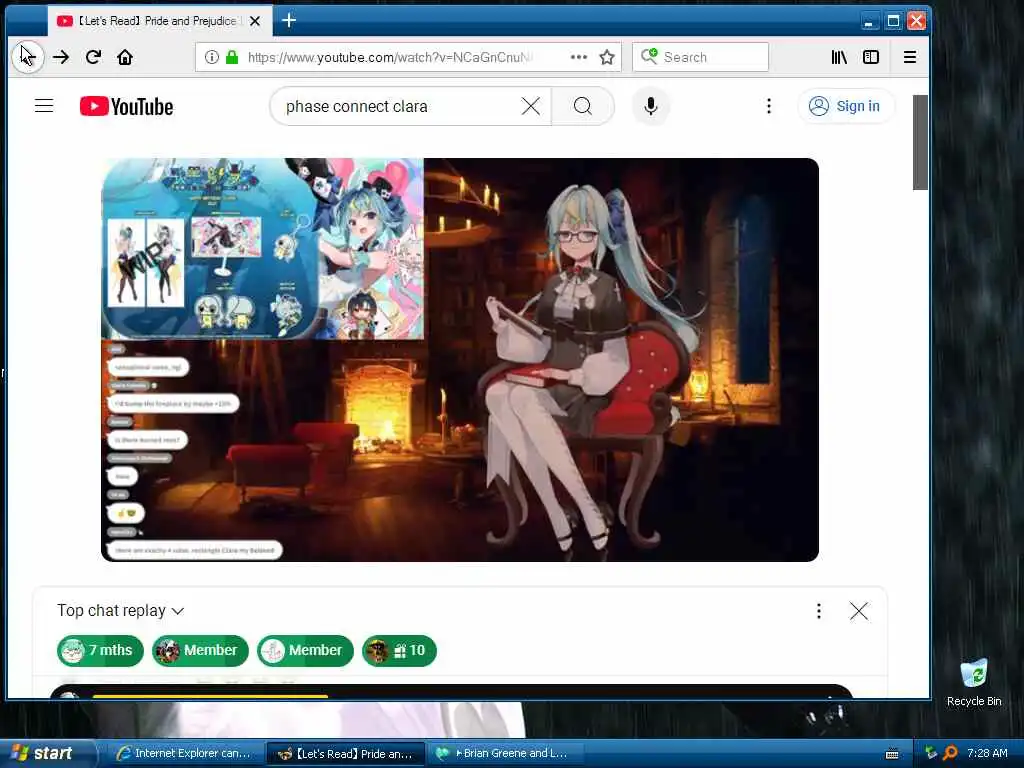
Task: Open the Recycle Bin on the desktop
Action: click(974, 682)
